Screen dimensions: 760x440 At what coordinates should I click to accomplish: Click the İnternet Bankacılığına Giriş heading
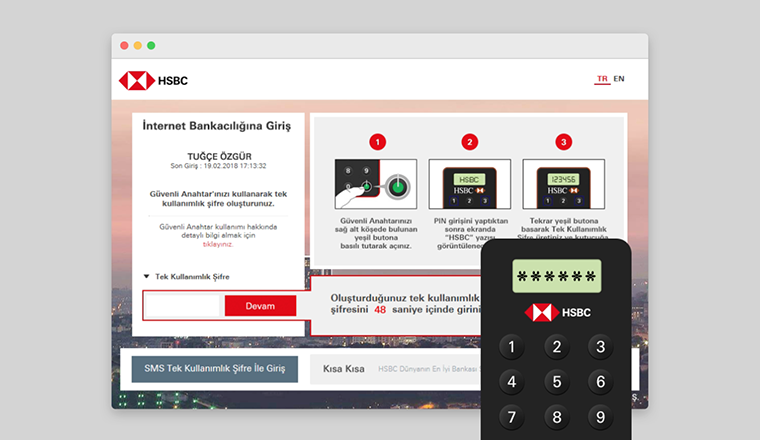(217, 126)
